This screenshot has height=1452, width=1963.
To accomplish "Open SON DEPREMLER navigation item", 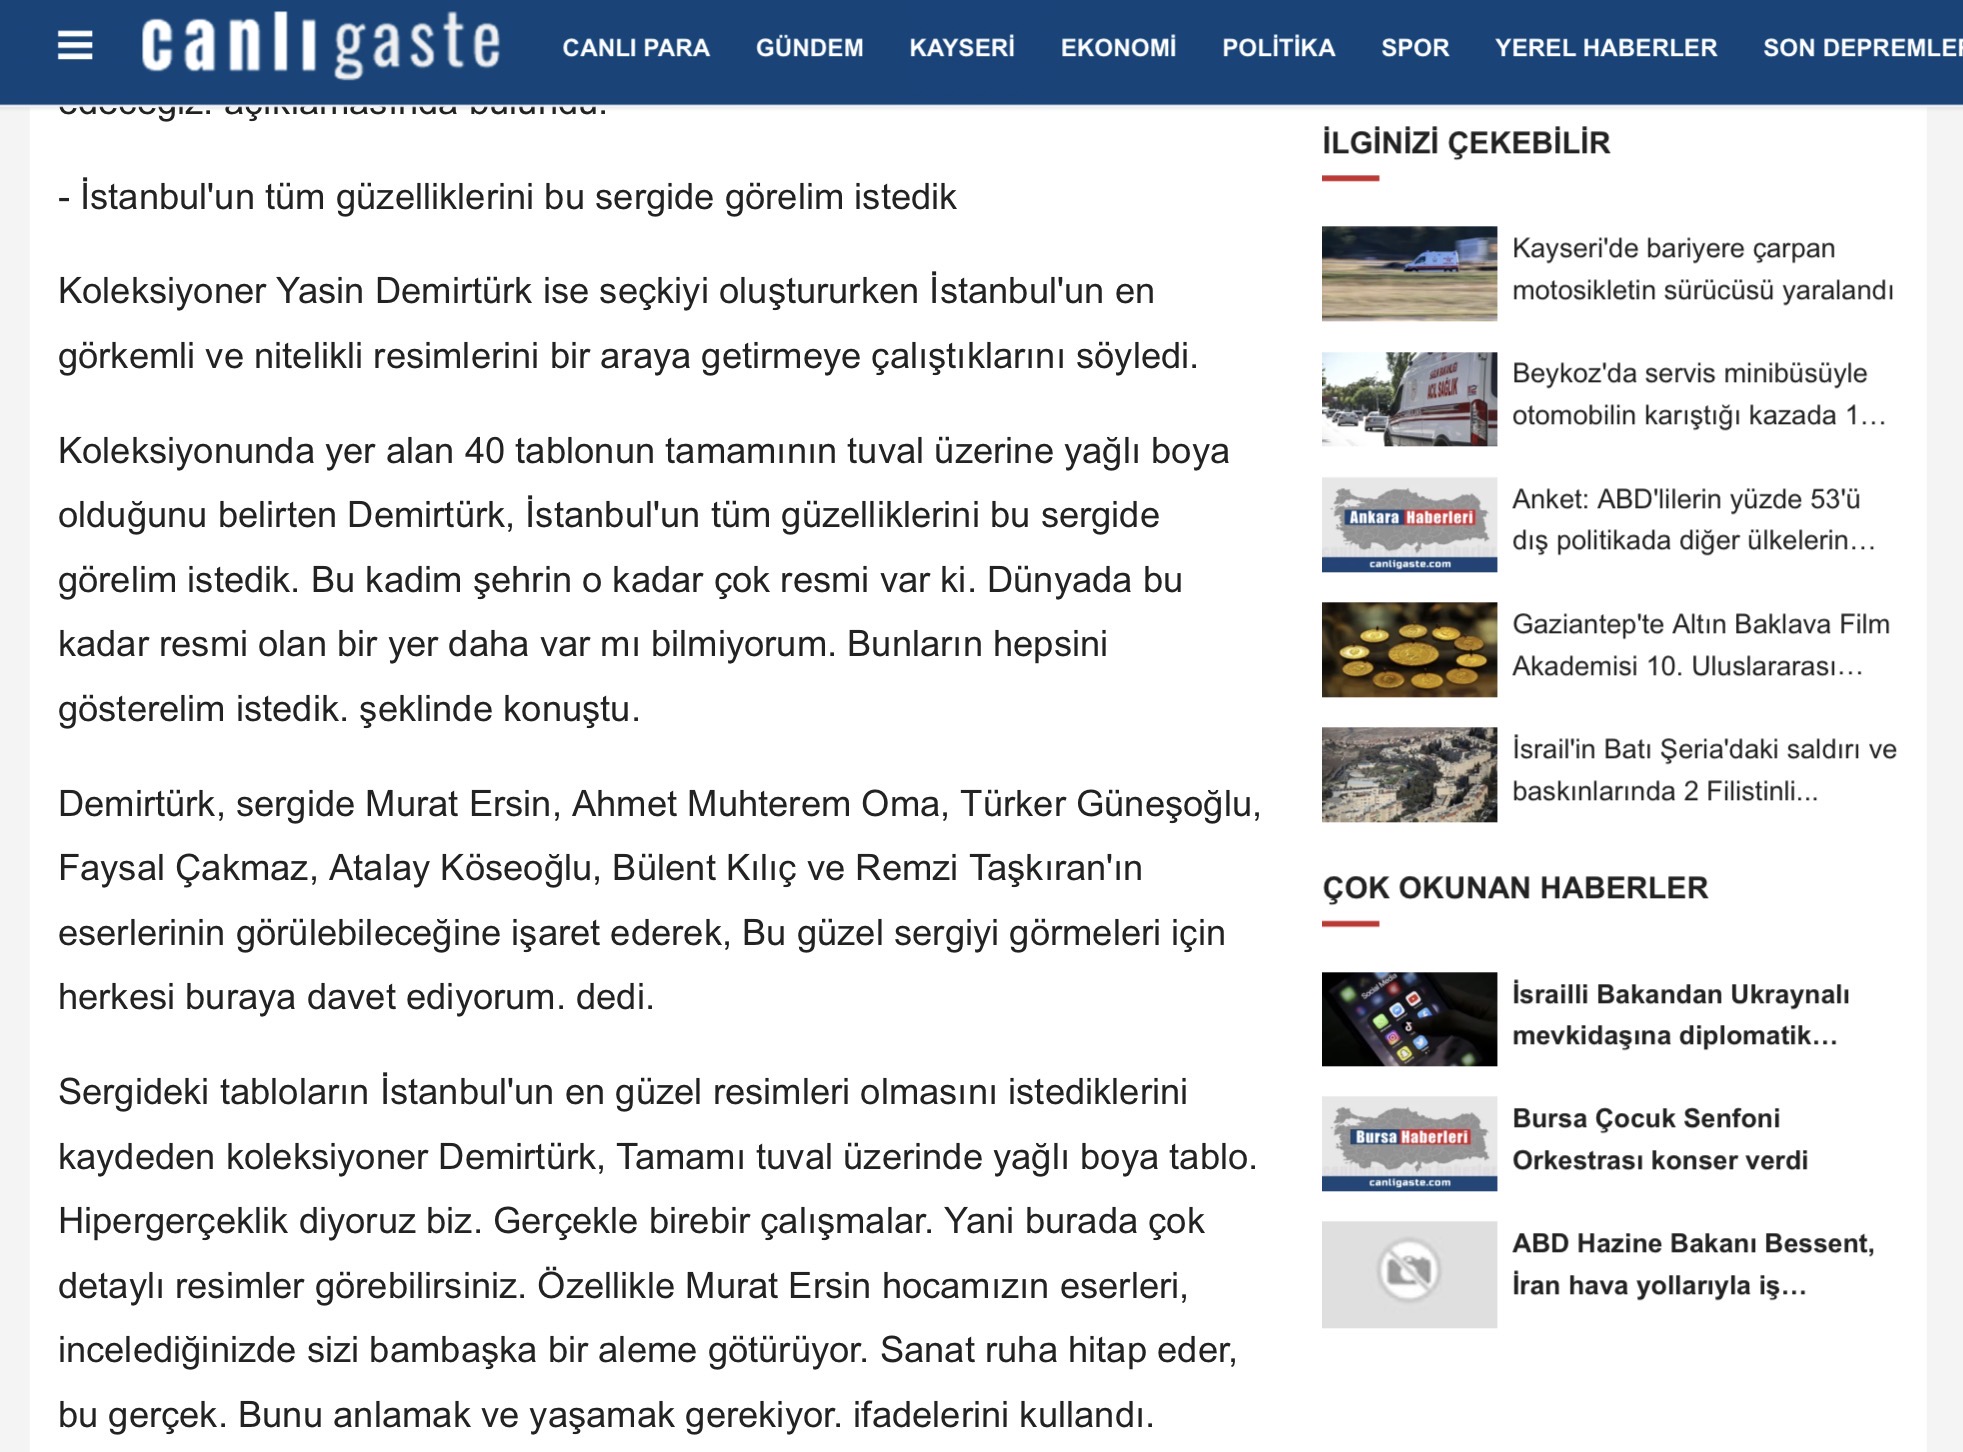I will click(x=1862, y=47).
